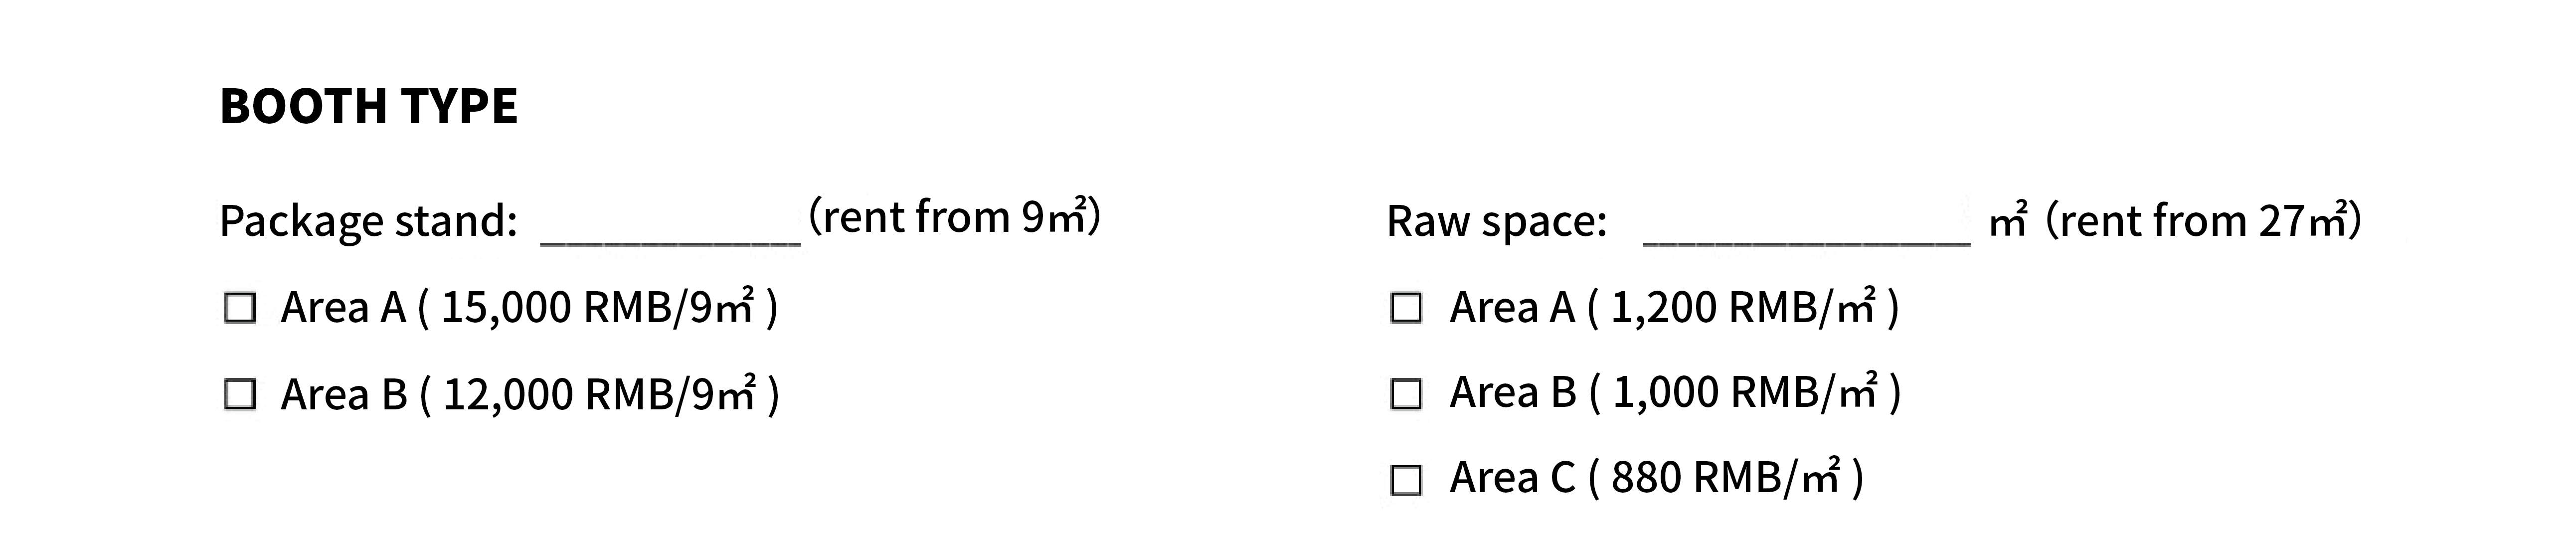Click the Package stand label
This screenshot has height=542, width=2576.
(368, 221)
